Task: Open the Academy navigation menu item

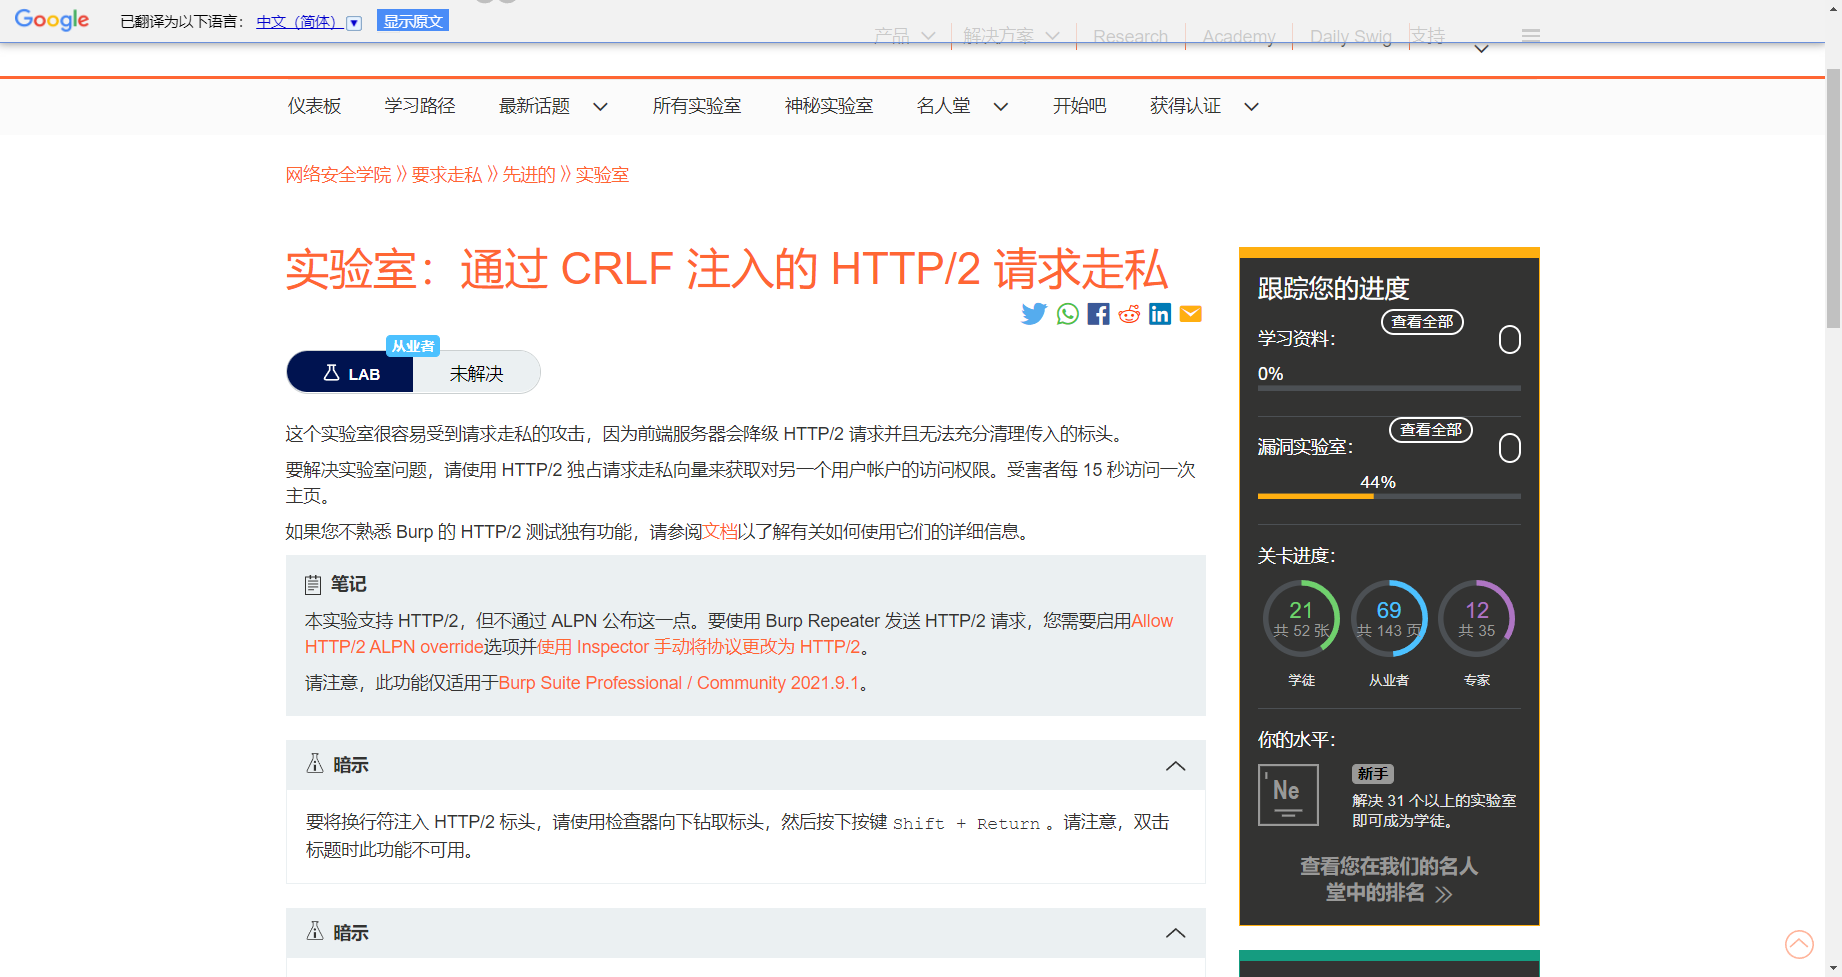Action: 1238,36
